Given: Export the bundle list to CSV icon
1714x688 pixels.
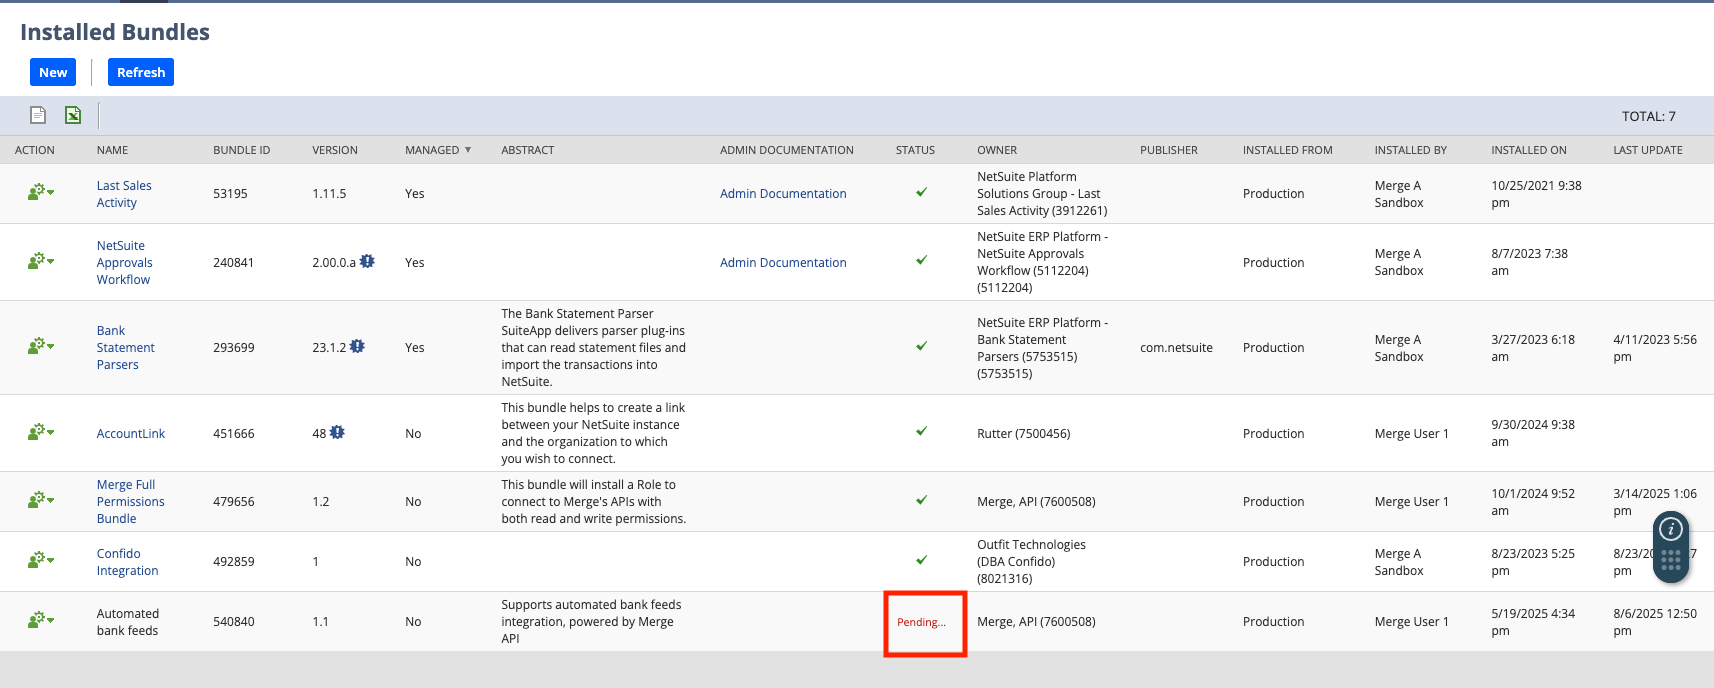Looking at the screenshot, I should [x=38, y=115].
